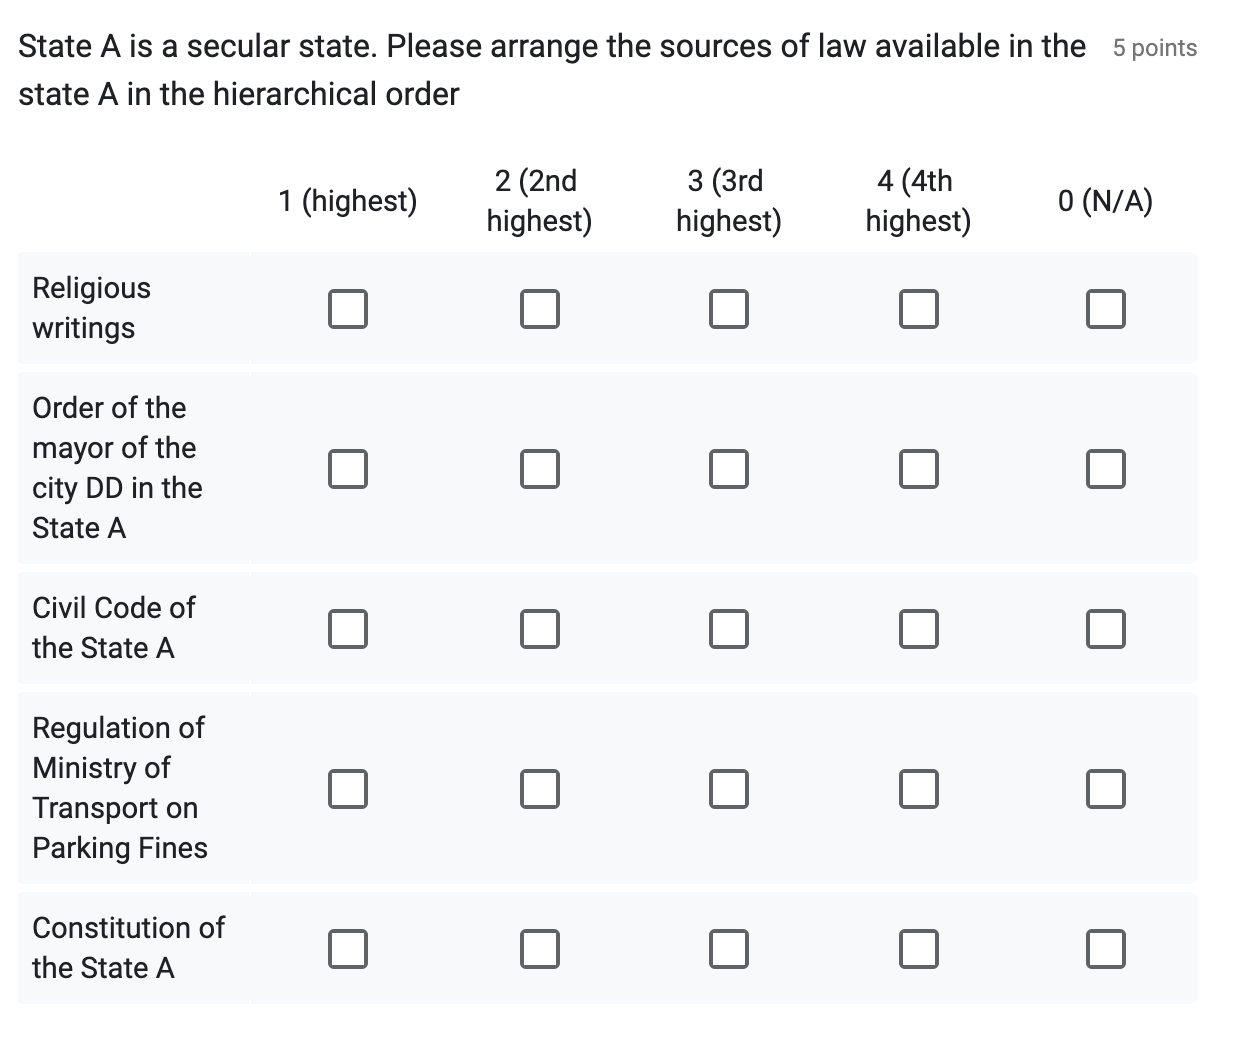Mark Parking Fines regulation as '0 (N/A)'
Screen dimensions: 1240x1060
point(1105,788)
